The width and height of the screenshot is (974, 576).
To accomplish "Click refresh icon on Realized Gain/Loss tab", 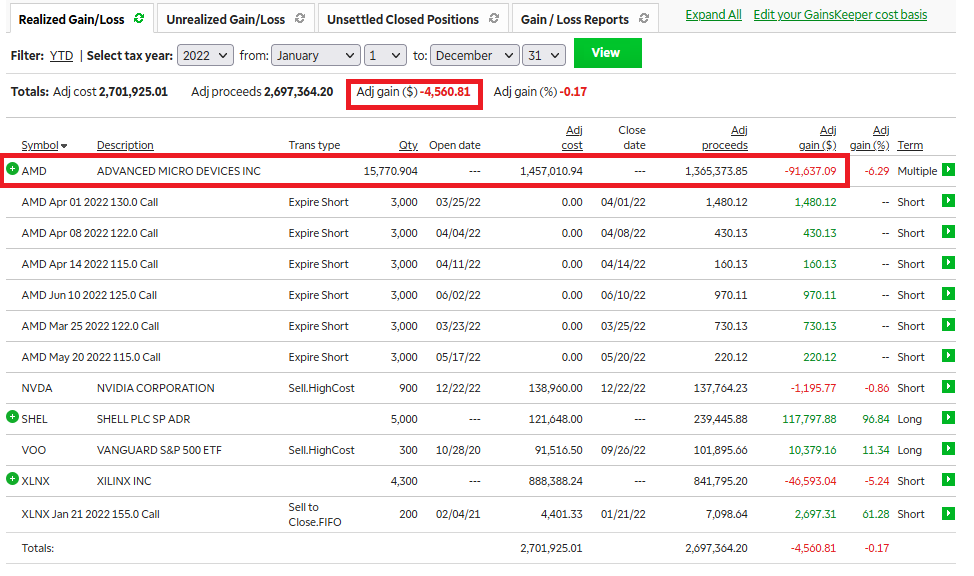I will [x=138, y=18].
